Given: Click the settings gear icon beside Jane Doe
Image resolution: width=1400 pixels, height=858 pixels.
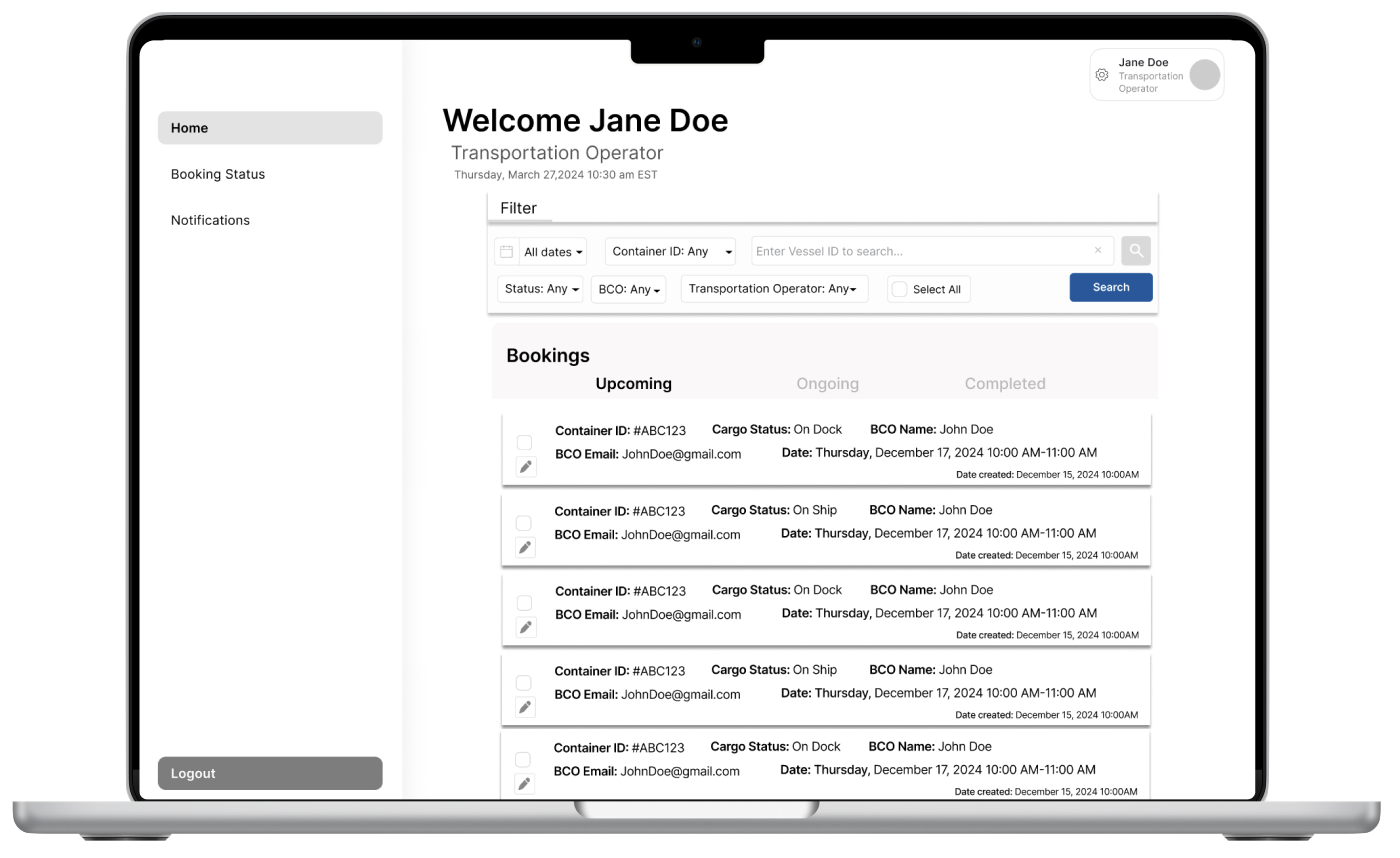Looking at the screenshot, I should click(x=1102, y=75).
